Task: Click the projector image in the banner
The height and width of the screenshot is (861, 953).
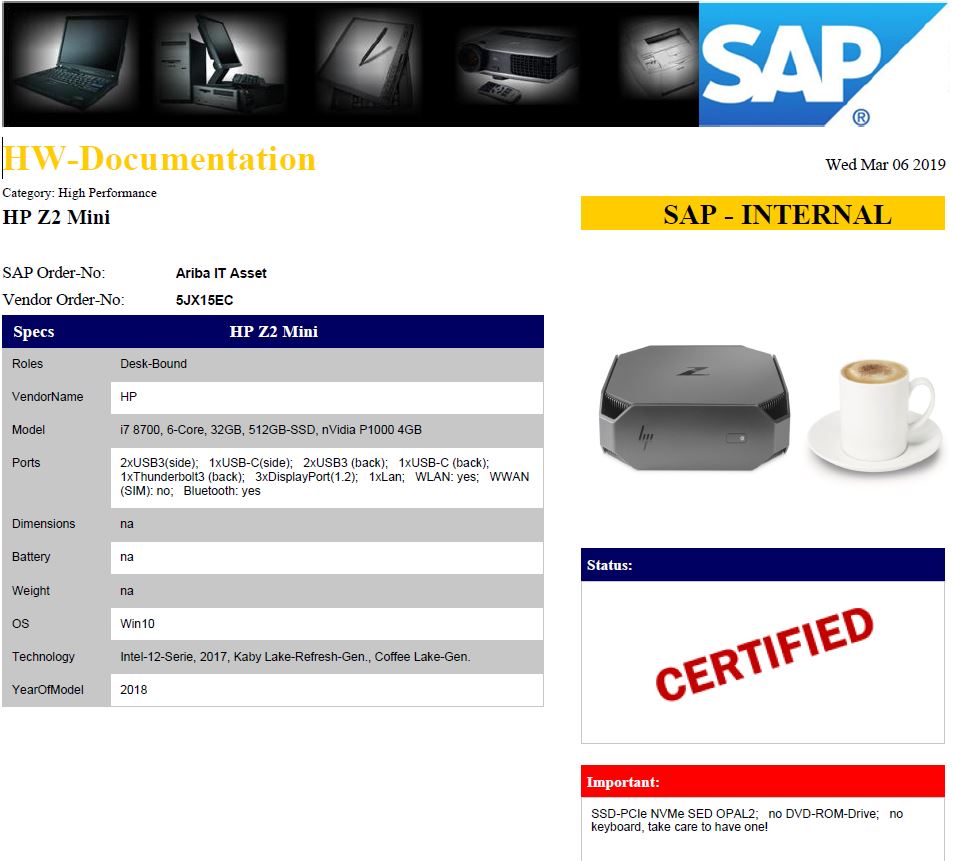Action: pyautogui.click(x=517, y=66)
